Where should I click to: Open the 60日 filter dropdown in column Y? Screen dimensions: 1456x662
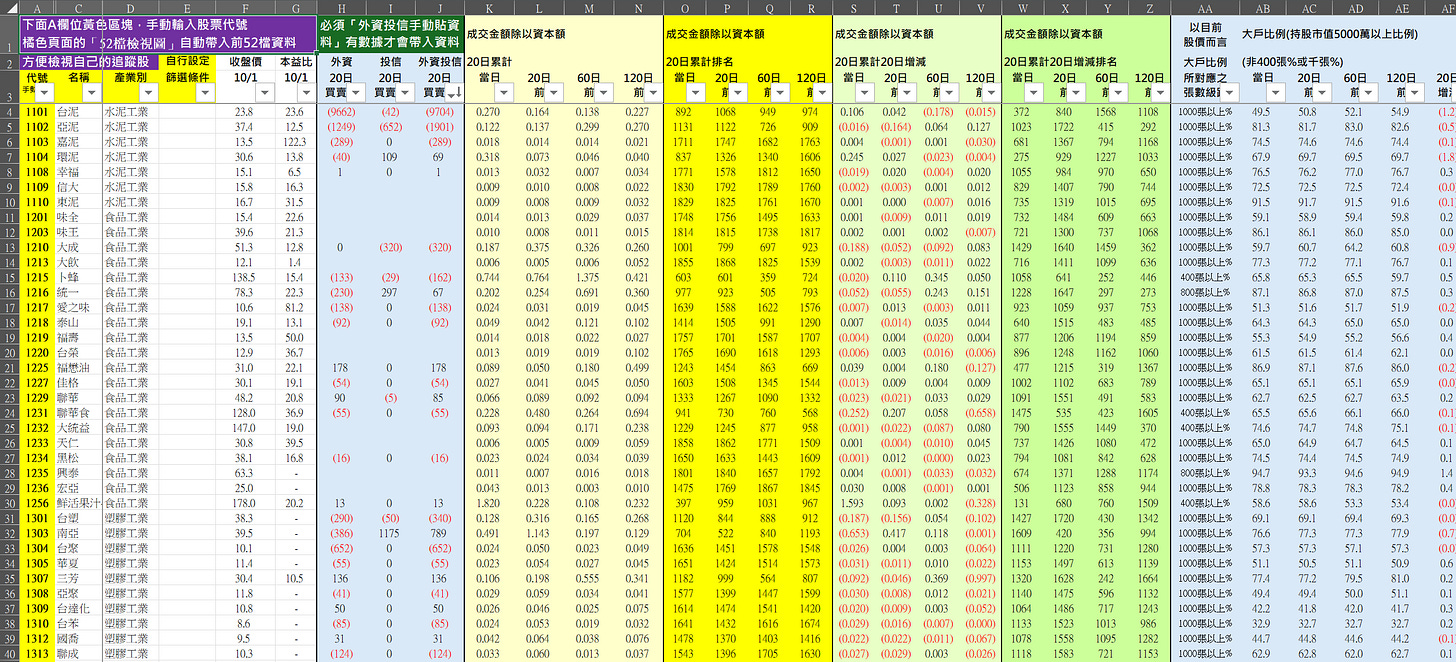(x=1120, y=93)
